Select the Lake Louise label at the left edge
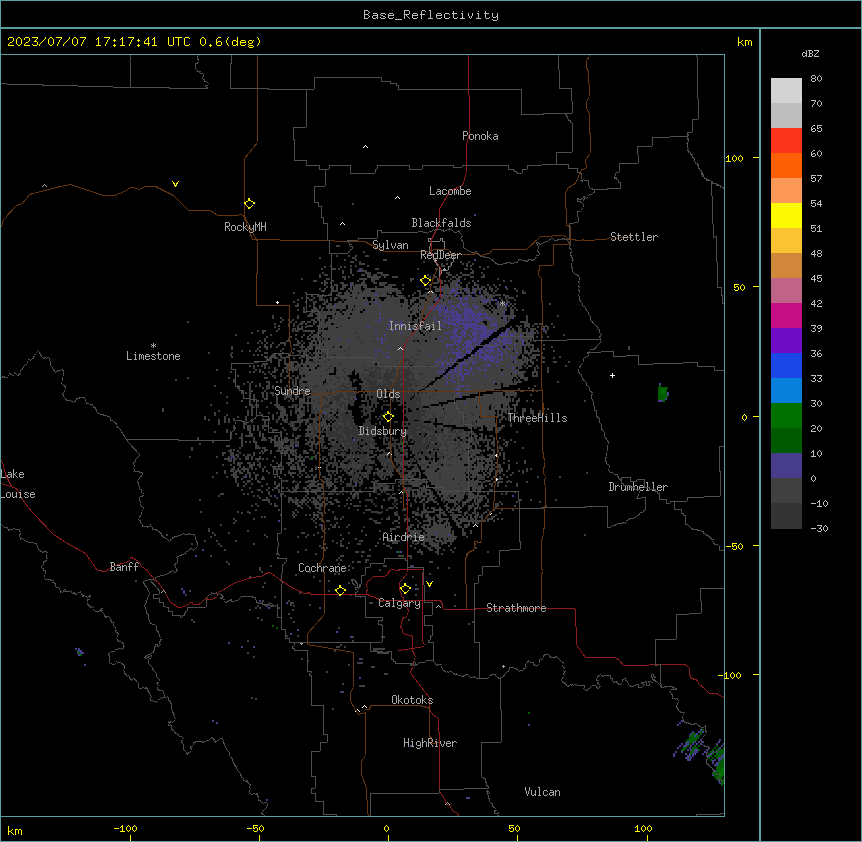This screenshot has width=862, height=842. coord(18,484)
